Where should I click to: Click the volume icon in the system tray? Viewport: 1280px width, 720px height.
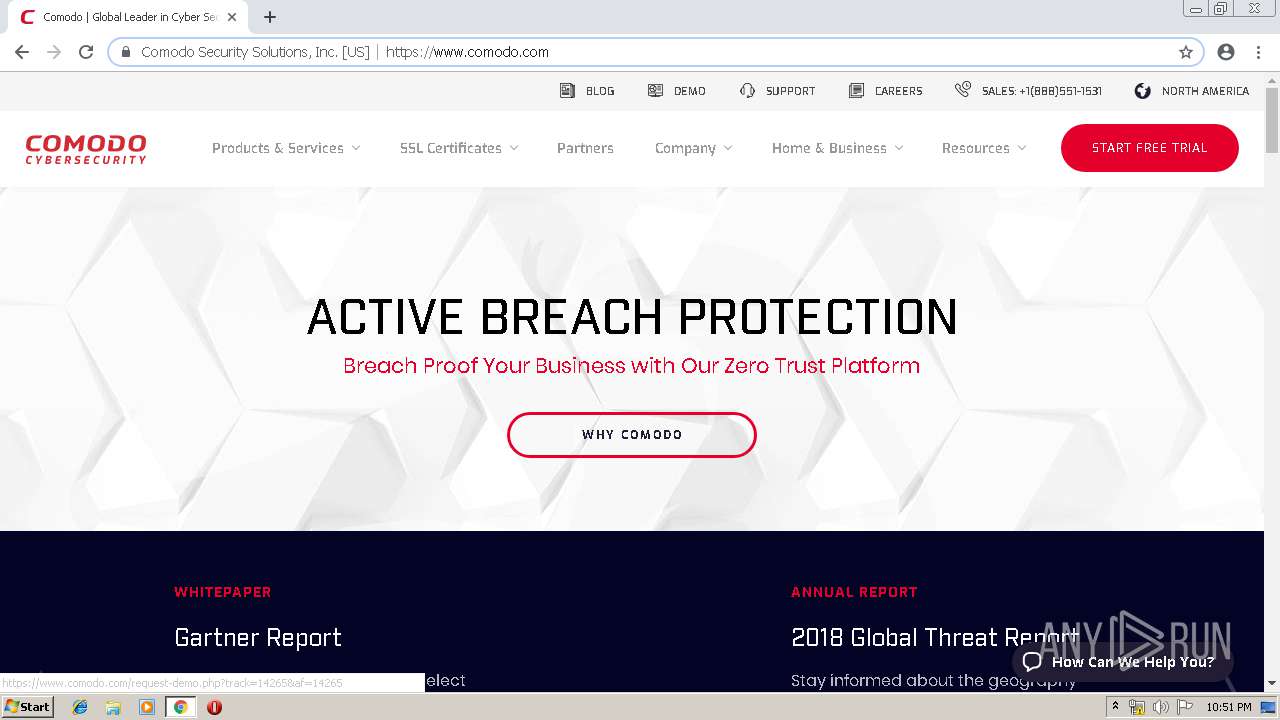point(1160,707)
